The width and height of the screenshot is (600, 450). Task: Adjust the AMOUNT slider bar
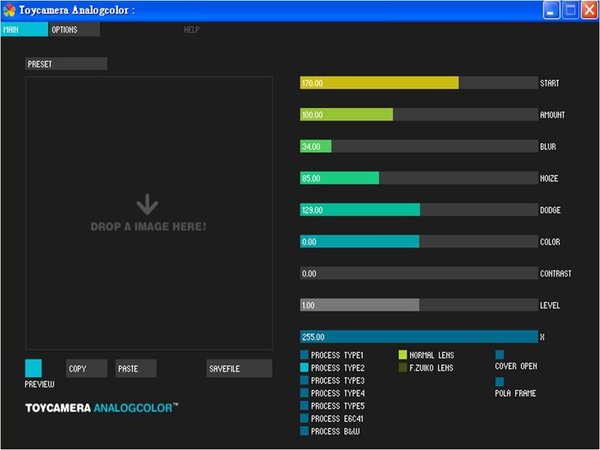[x=419, y=115]
